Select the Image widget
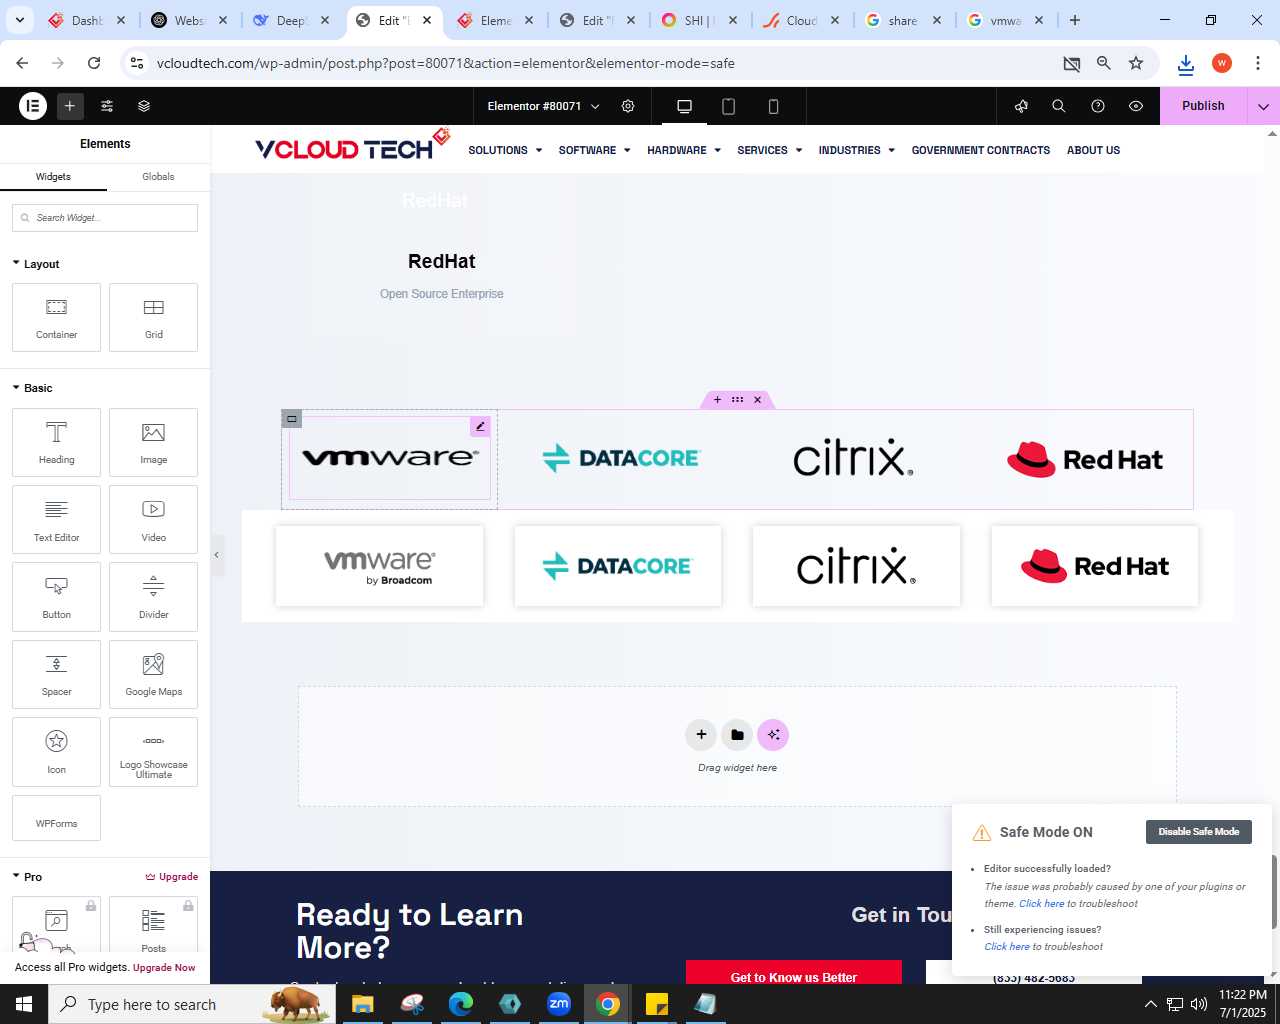This screenshot has height=1024, width=1280. point(153,442)
